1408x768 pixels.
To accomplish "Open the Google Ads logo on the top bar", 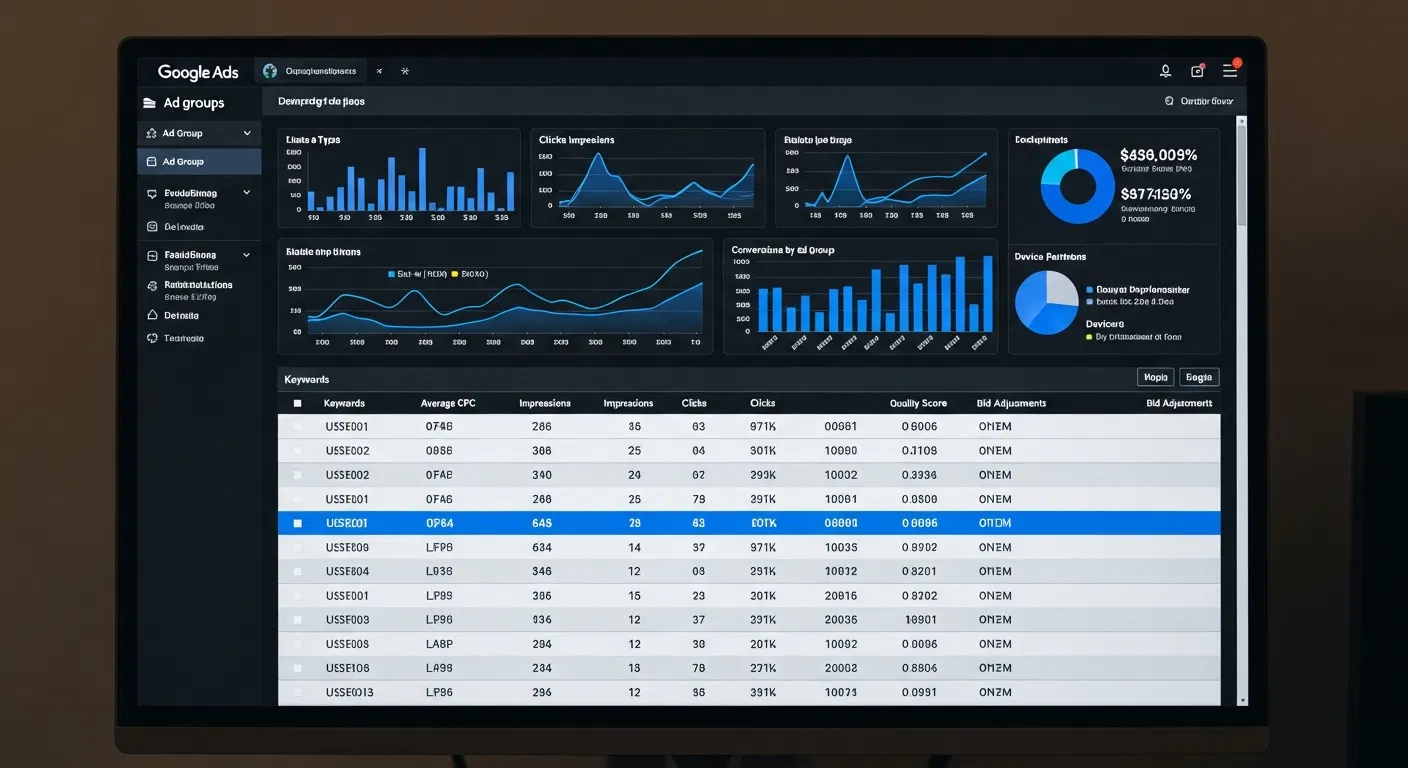I will point(197,71).
